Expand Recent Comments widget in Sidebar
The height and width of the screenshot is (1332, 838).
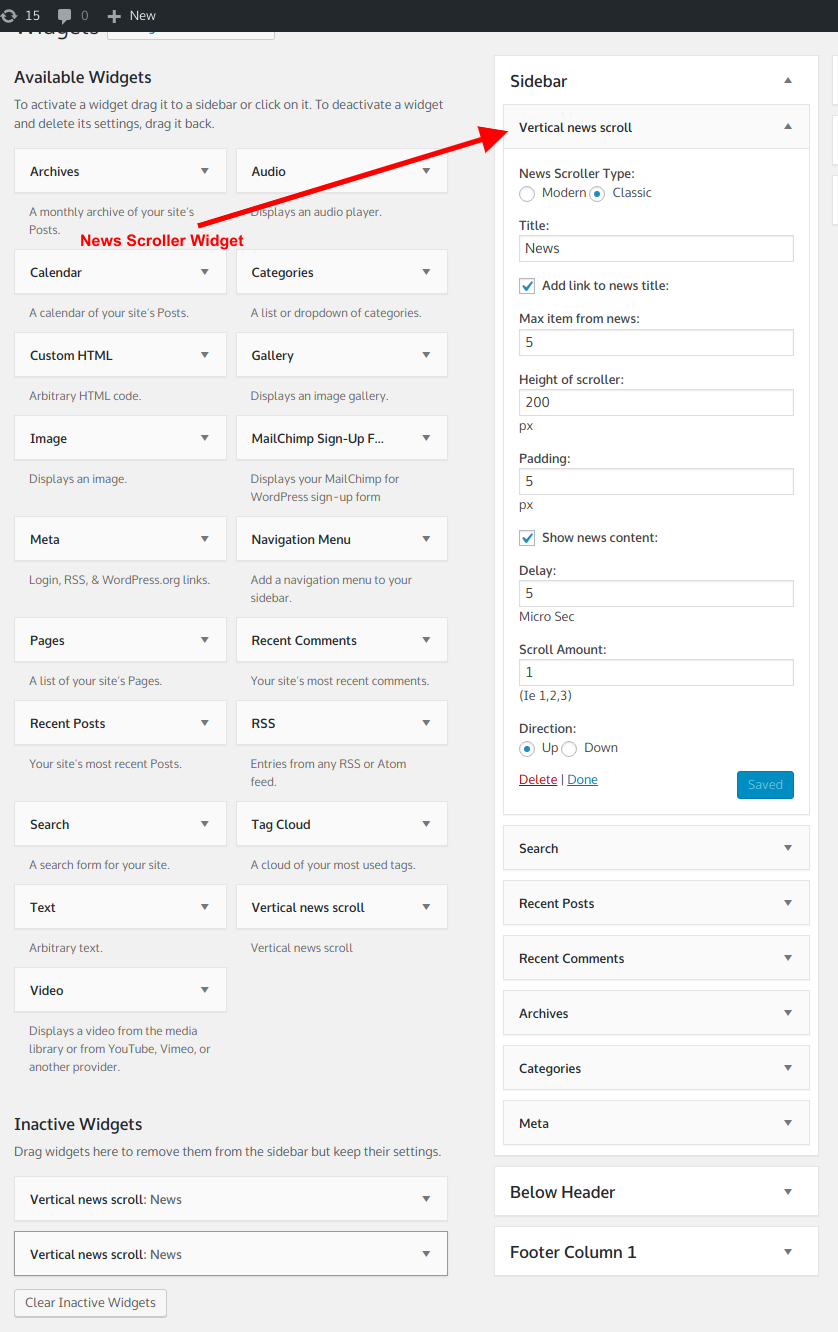click(x=788, y=958)
